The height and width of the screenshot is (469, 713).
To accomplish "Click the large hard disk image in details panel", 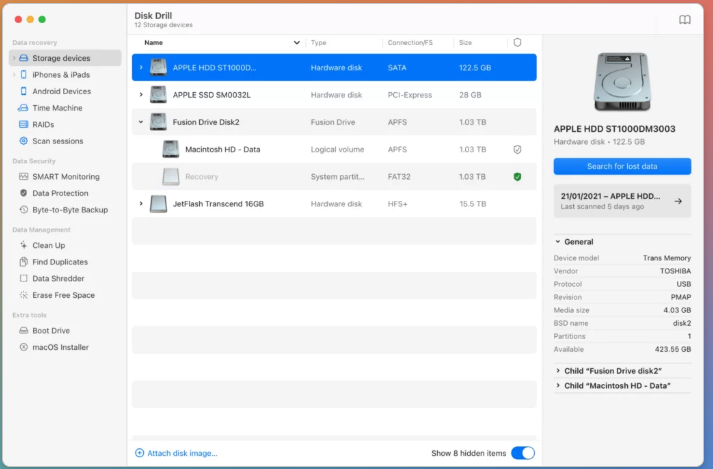I will point(622,81).
